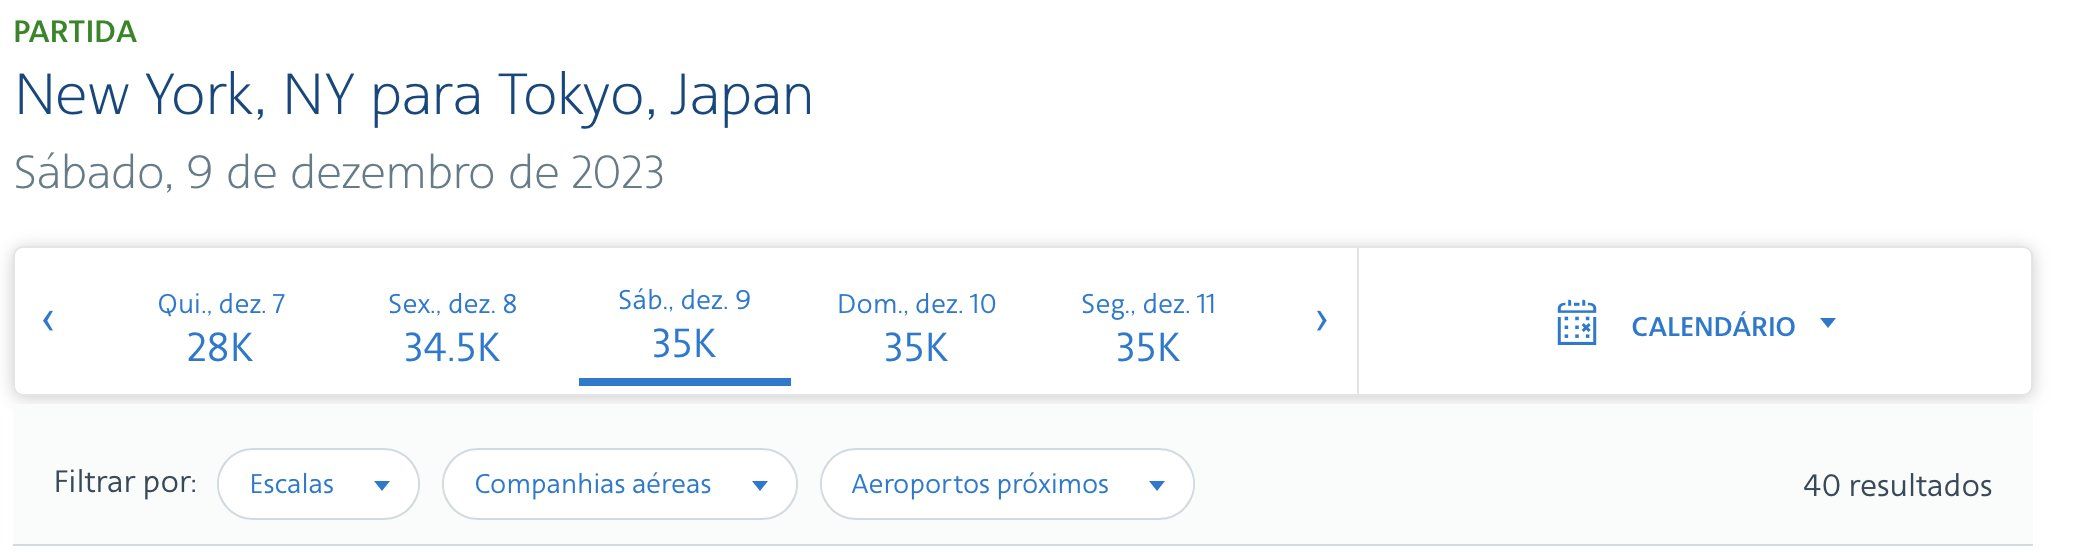The height and width of the screenshot is (552, 2084).
Task: Click the previous dates left arrow
Action: 48,321
